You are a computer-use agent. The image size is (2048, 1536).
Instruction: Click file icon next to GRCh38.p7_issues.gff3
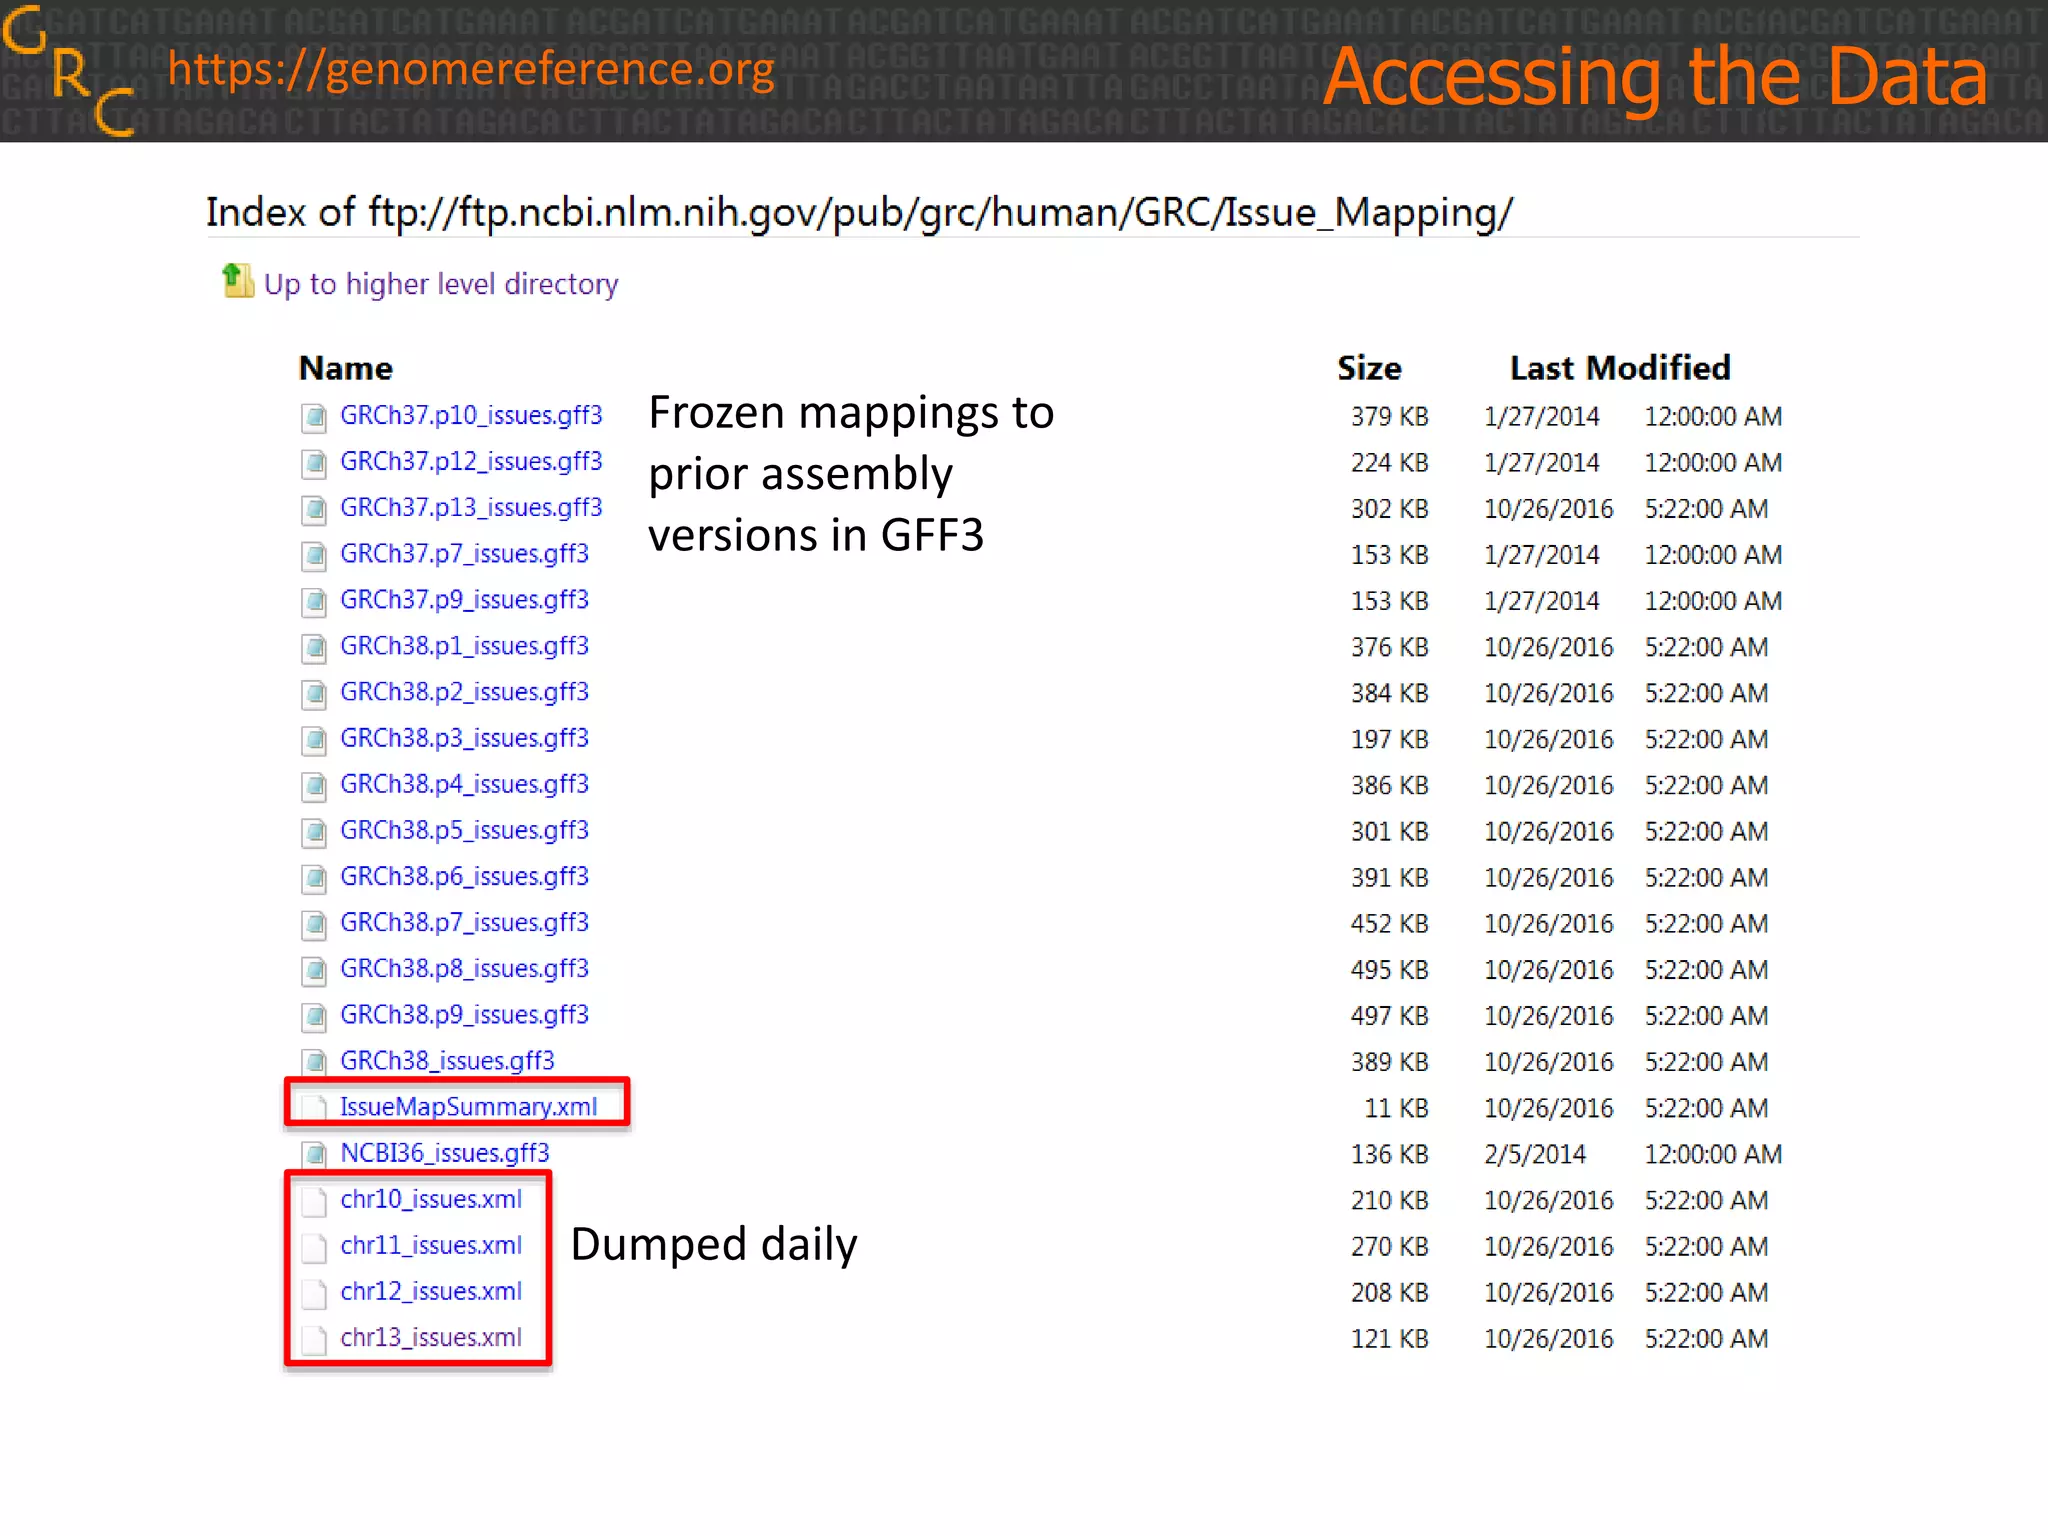[314, 923]
